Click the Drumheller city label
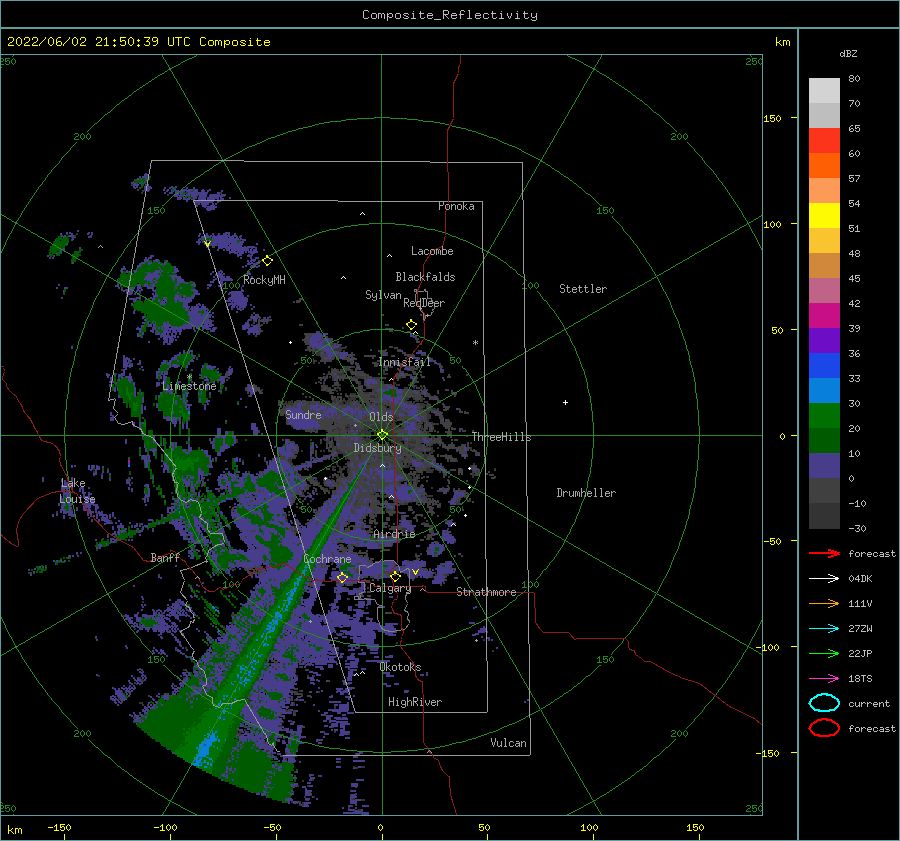Image resolution: width=900 pixels, height=841 pixels. [586, 493]
